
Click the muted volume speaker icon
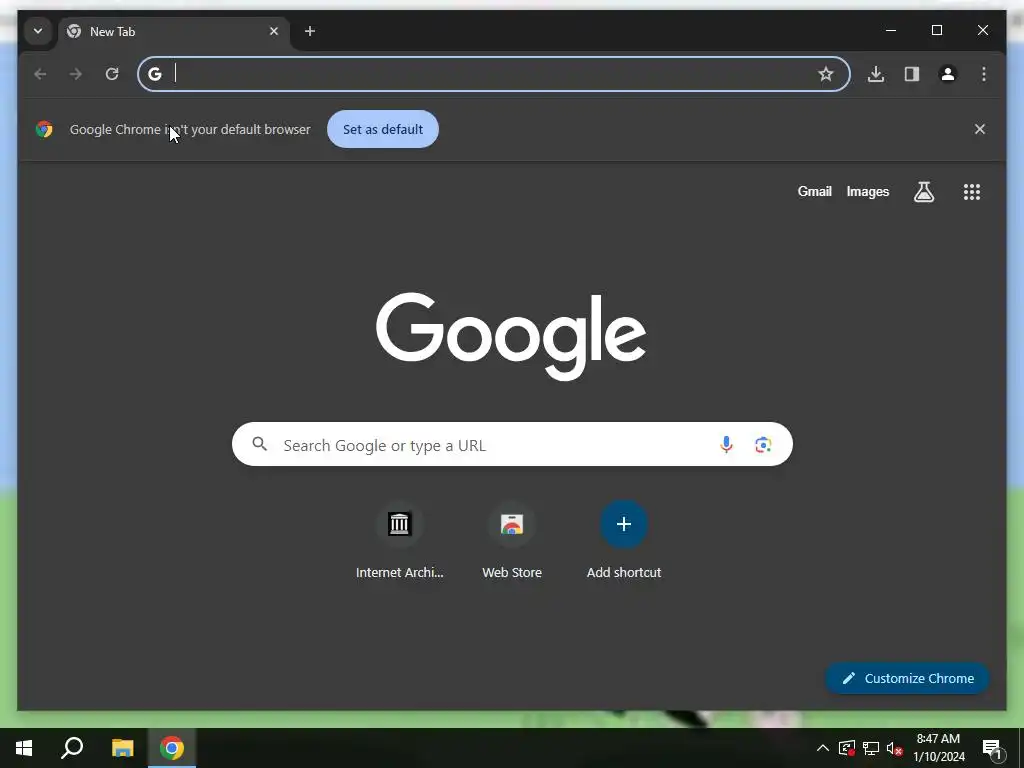(x=894, y=748)
